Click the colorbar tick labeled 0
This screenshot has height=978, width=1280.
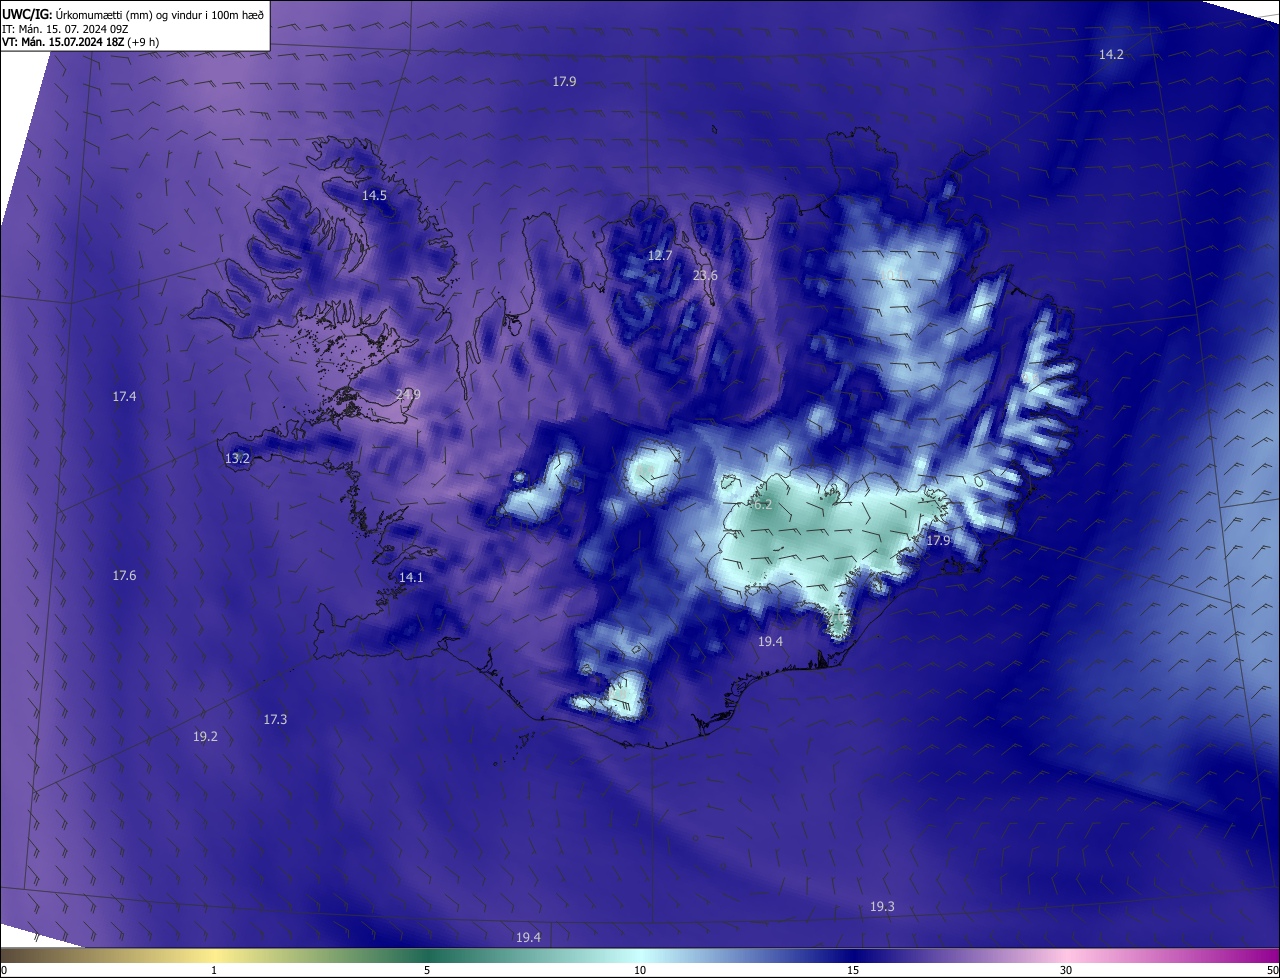(x=4, y=970)
